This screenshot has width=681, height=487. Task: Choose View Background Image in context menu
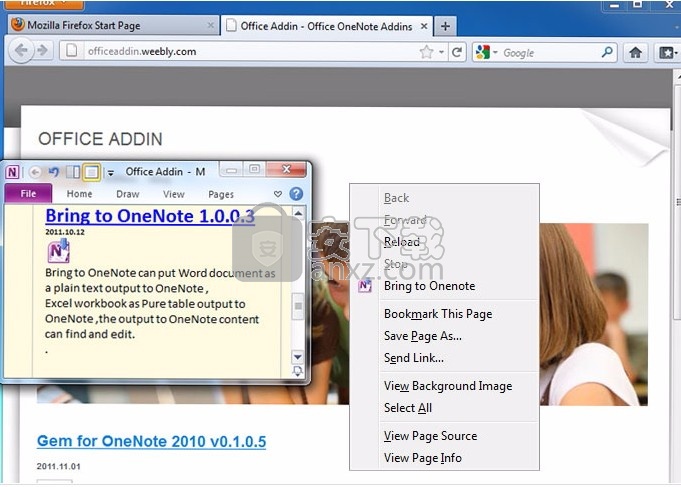coord(444,386)
